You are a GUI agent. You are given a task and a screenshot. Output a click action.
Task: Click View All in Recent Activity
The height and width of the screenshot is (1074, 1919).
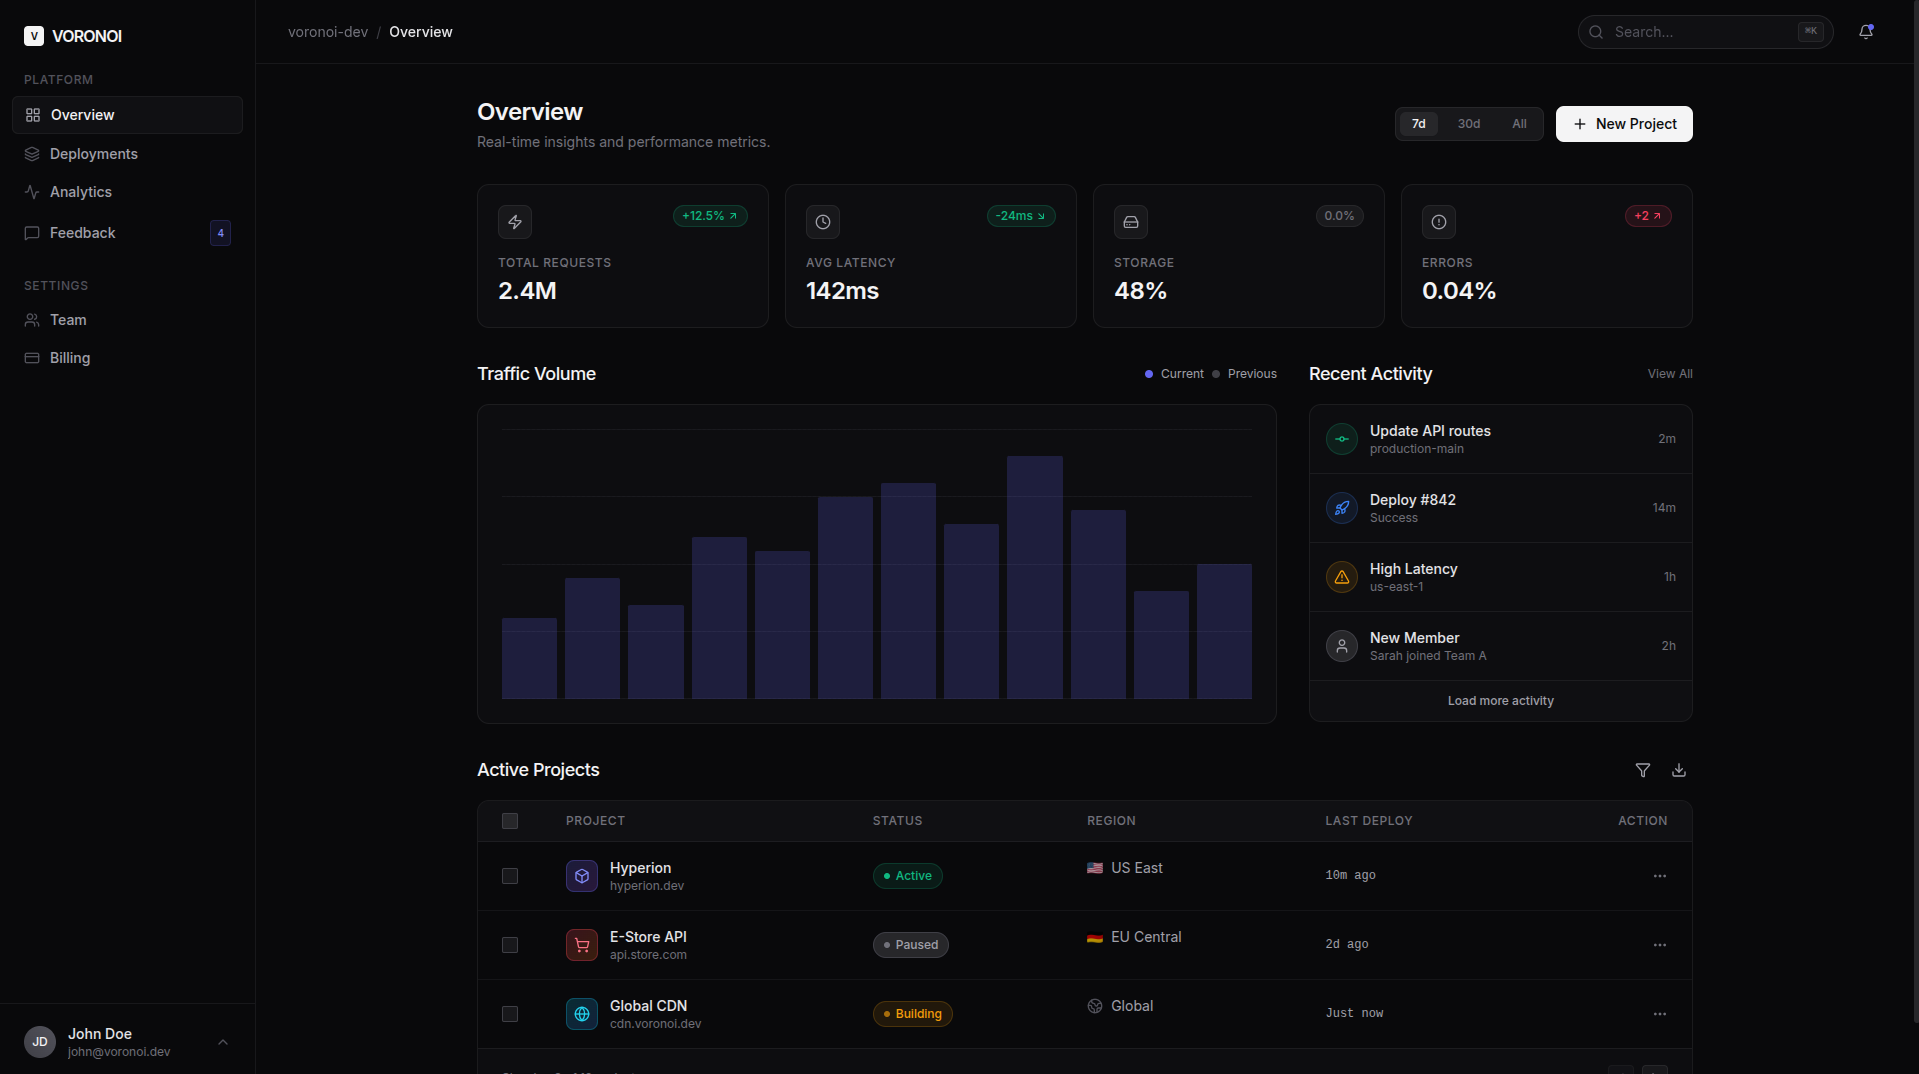coord(1668,373)
